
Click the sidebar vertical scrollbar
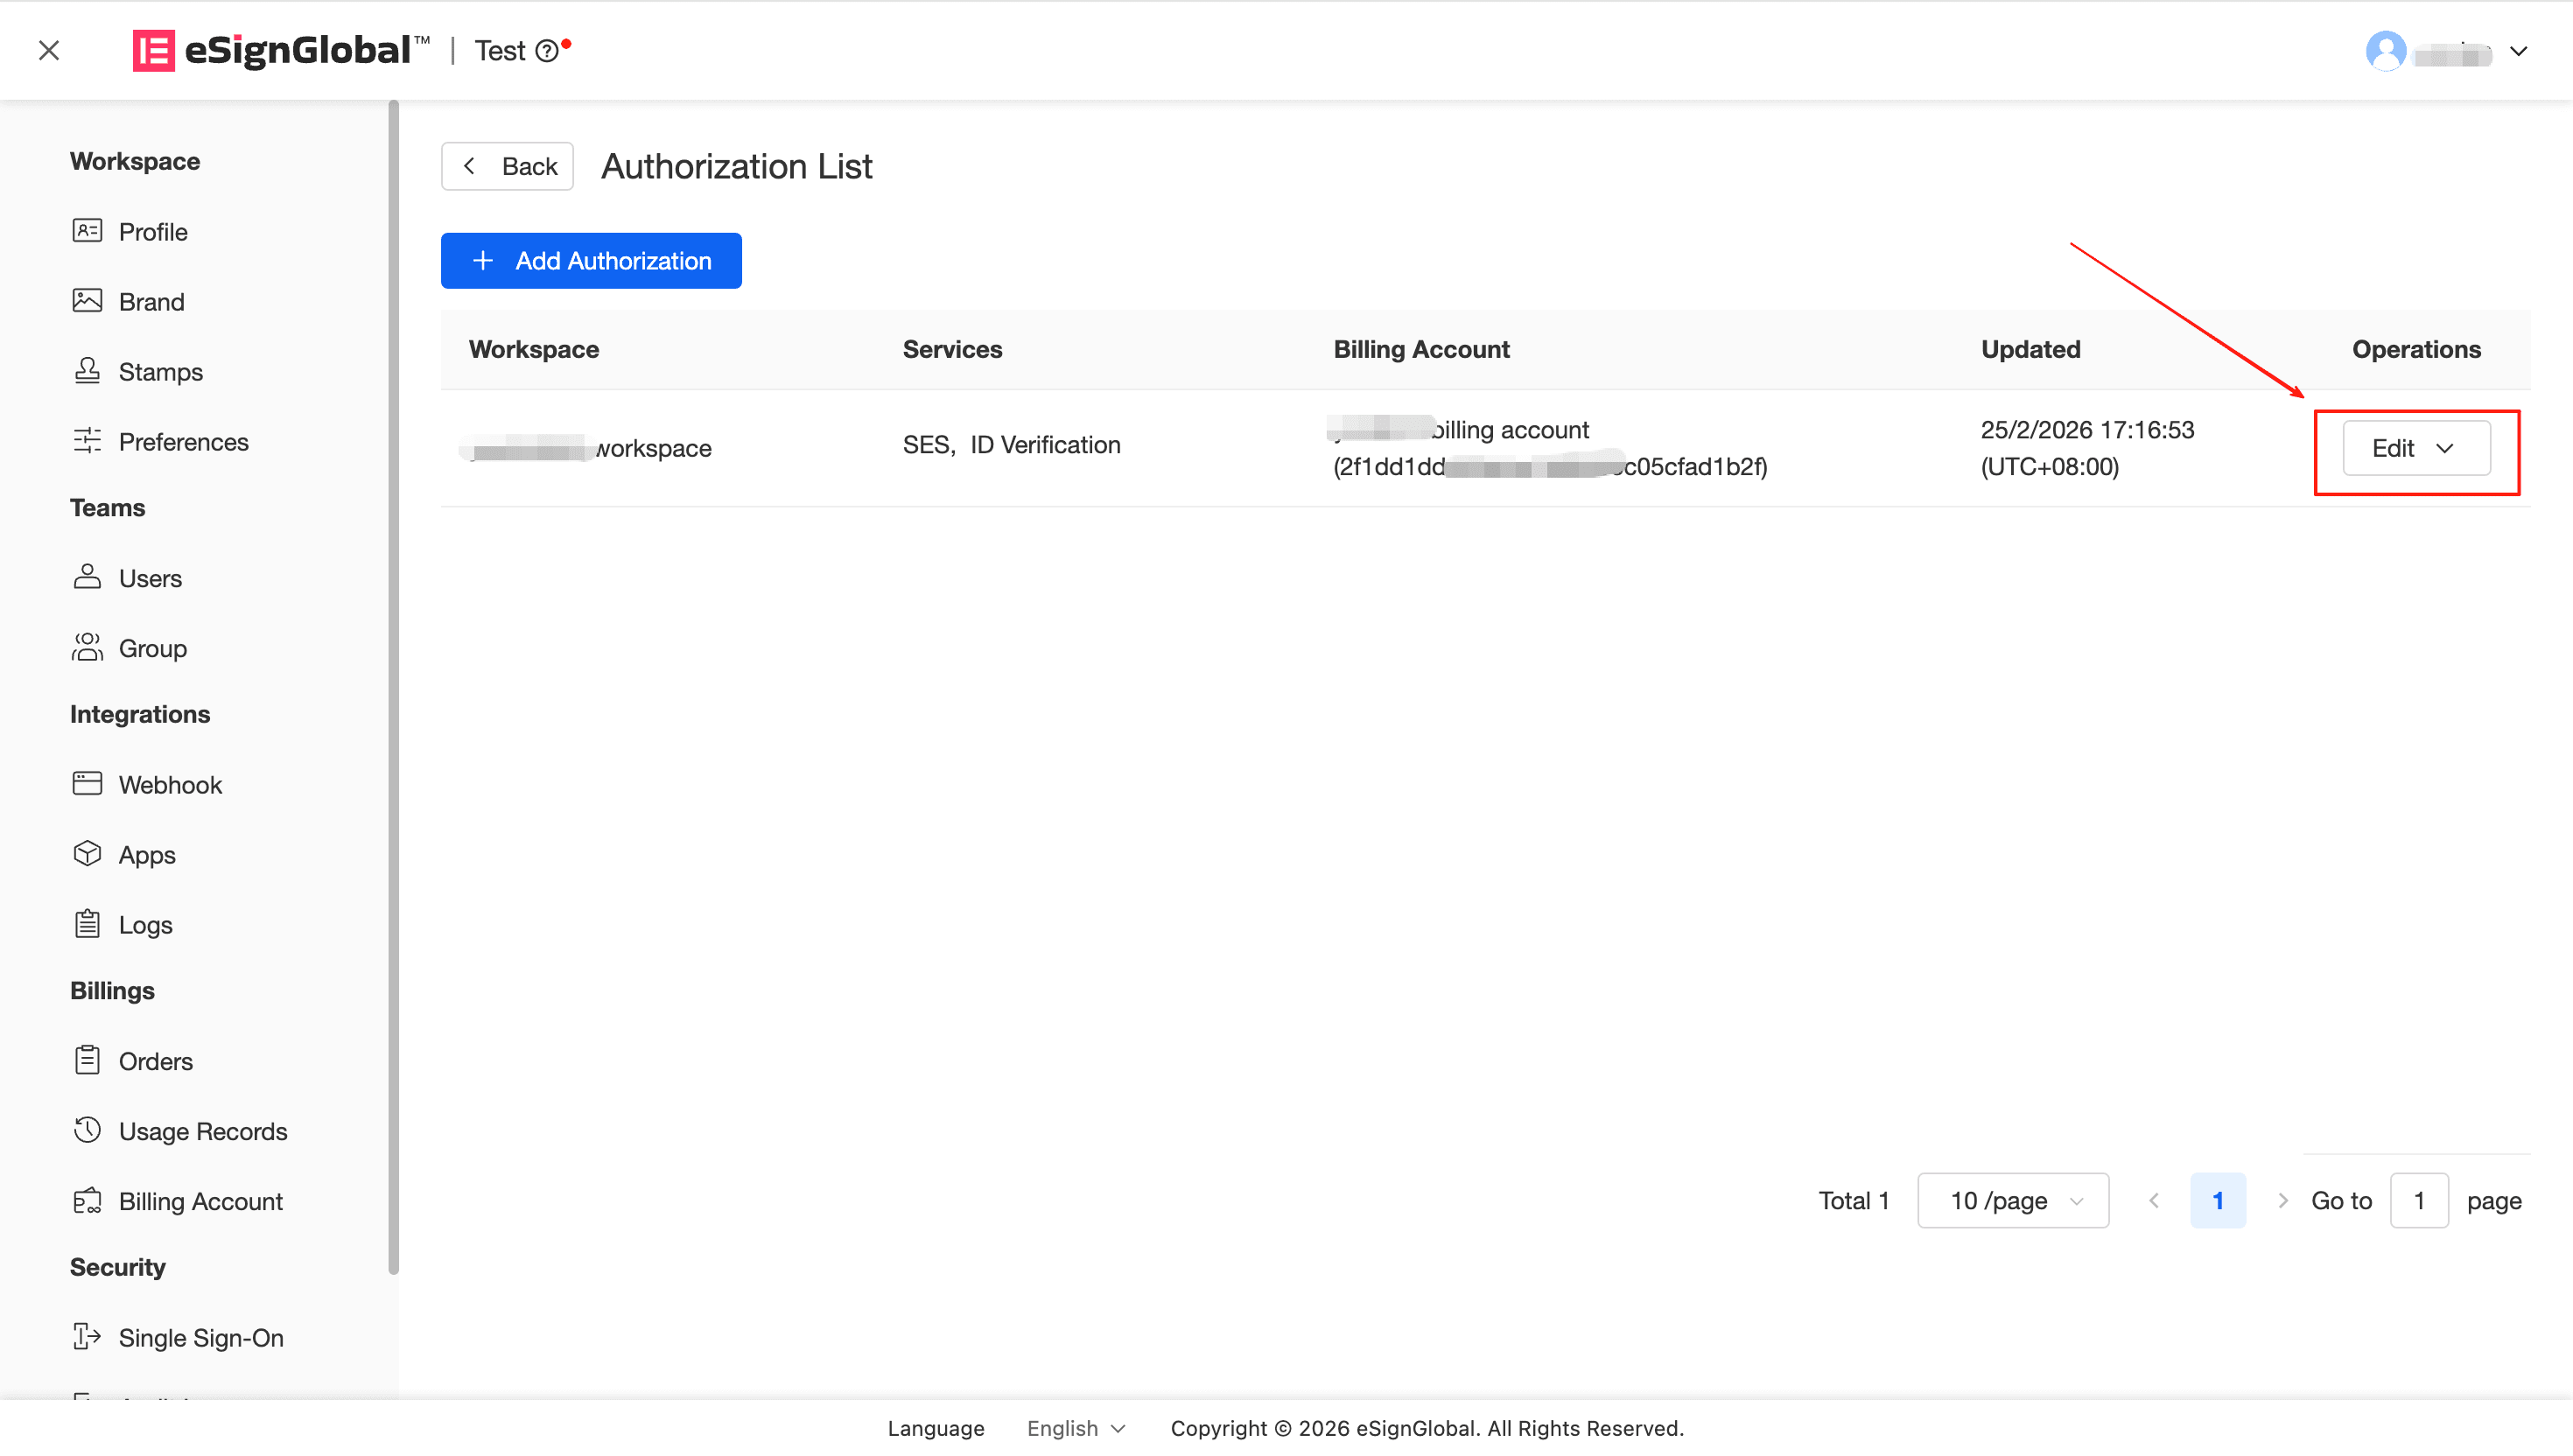click(393, 686)
